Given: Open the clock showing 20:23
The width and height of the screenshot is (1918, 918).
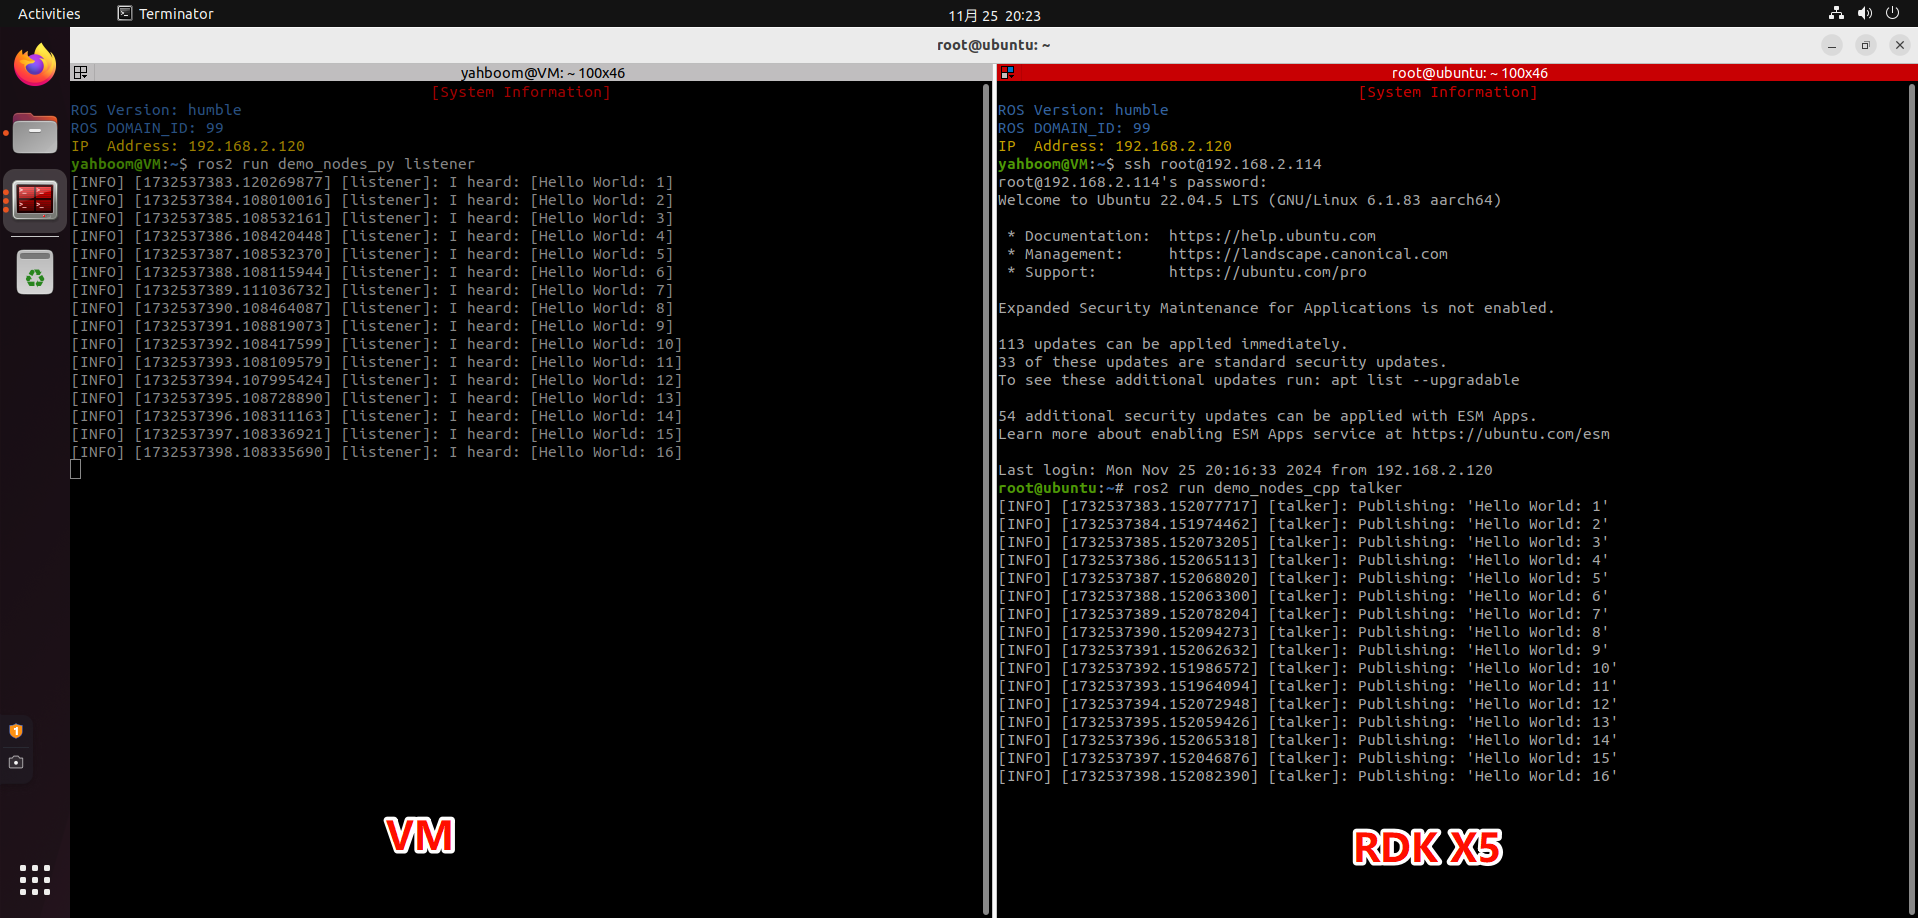Looking at the screenshot, I should pos(994,15).
